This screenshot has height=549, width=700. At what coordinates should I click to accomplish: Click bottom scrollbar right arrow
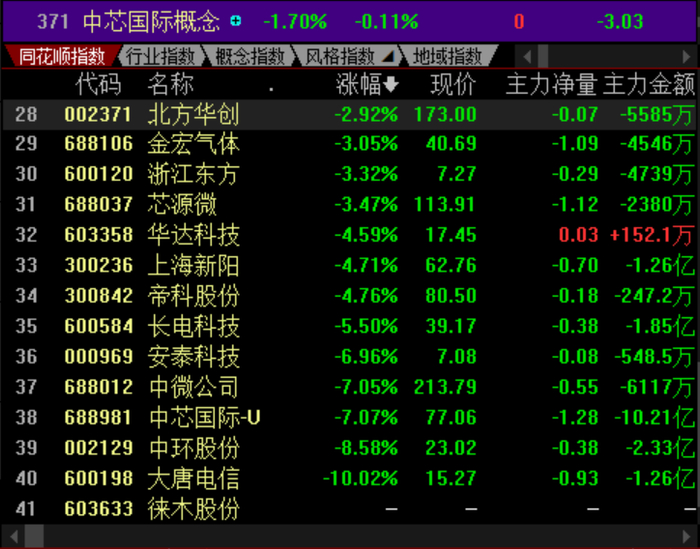click(687, 536)
